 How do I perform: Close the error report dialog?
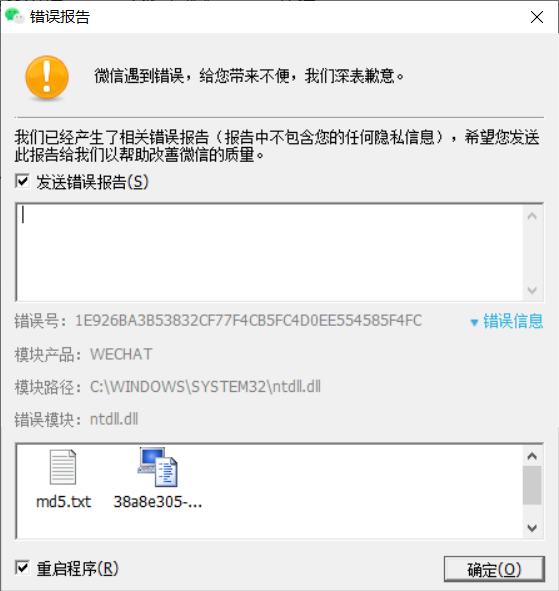[x=537, y=17]
